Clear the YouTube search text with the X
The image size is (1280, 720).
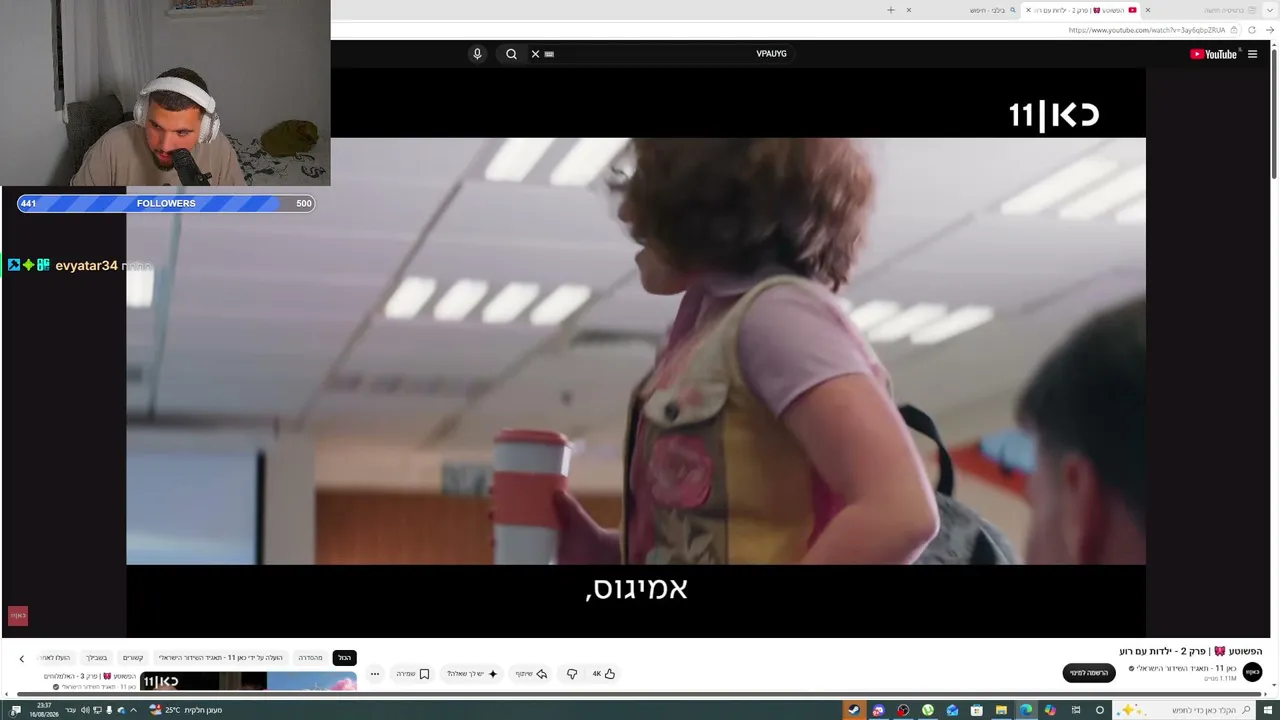point(535,54)
